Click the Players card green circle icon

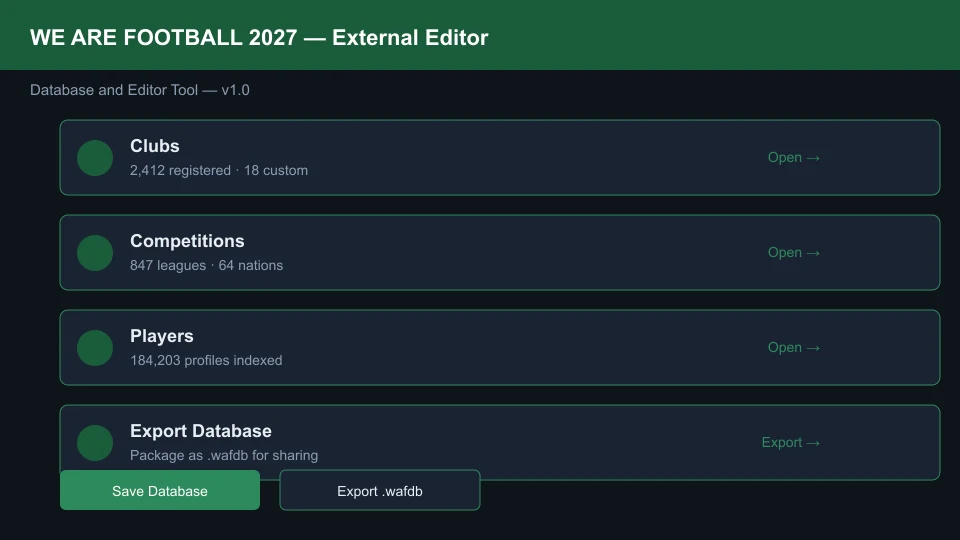(95, 348)
